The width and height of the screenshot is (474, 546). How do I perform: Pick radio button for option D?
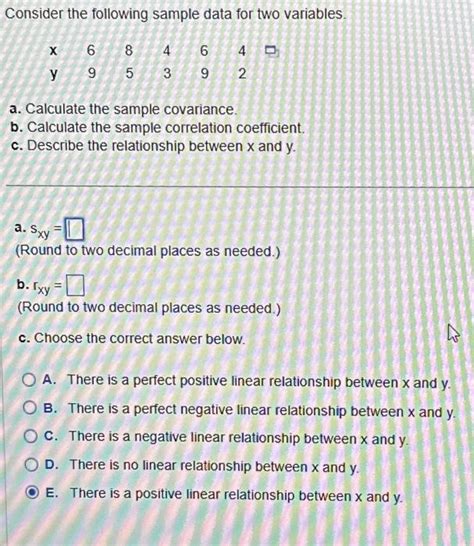coord(31,464)
